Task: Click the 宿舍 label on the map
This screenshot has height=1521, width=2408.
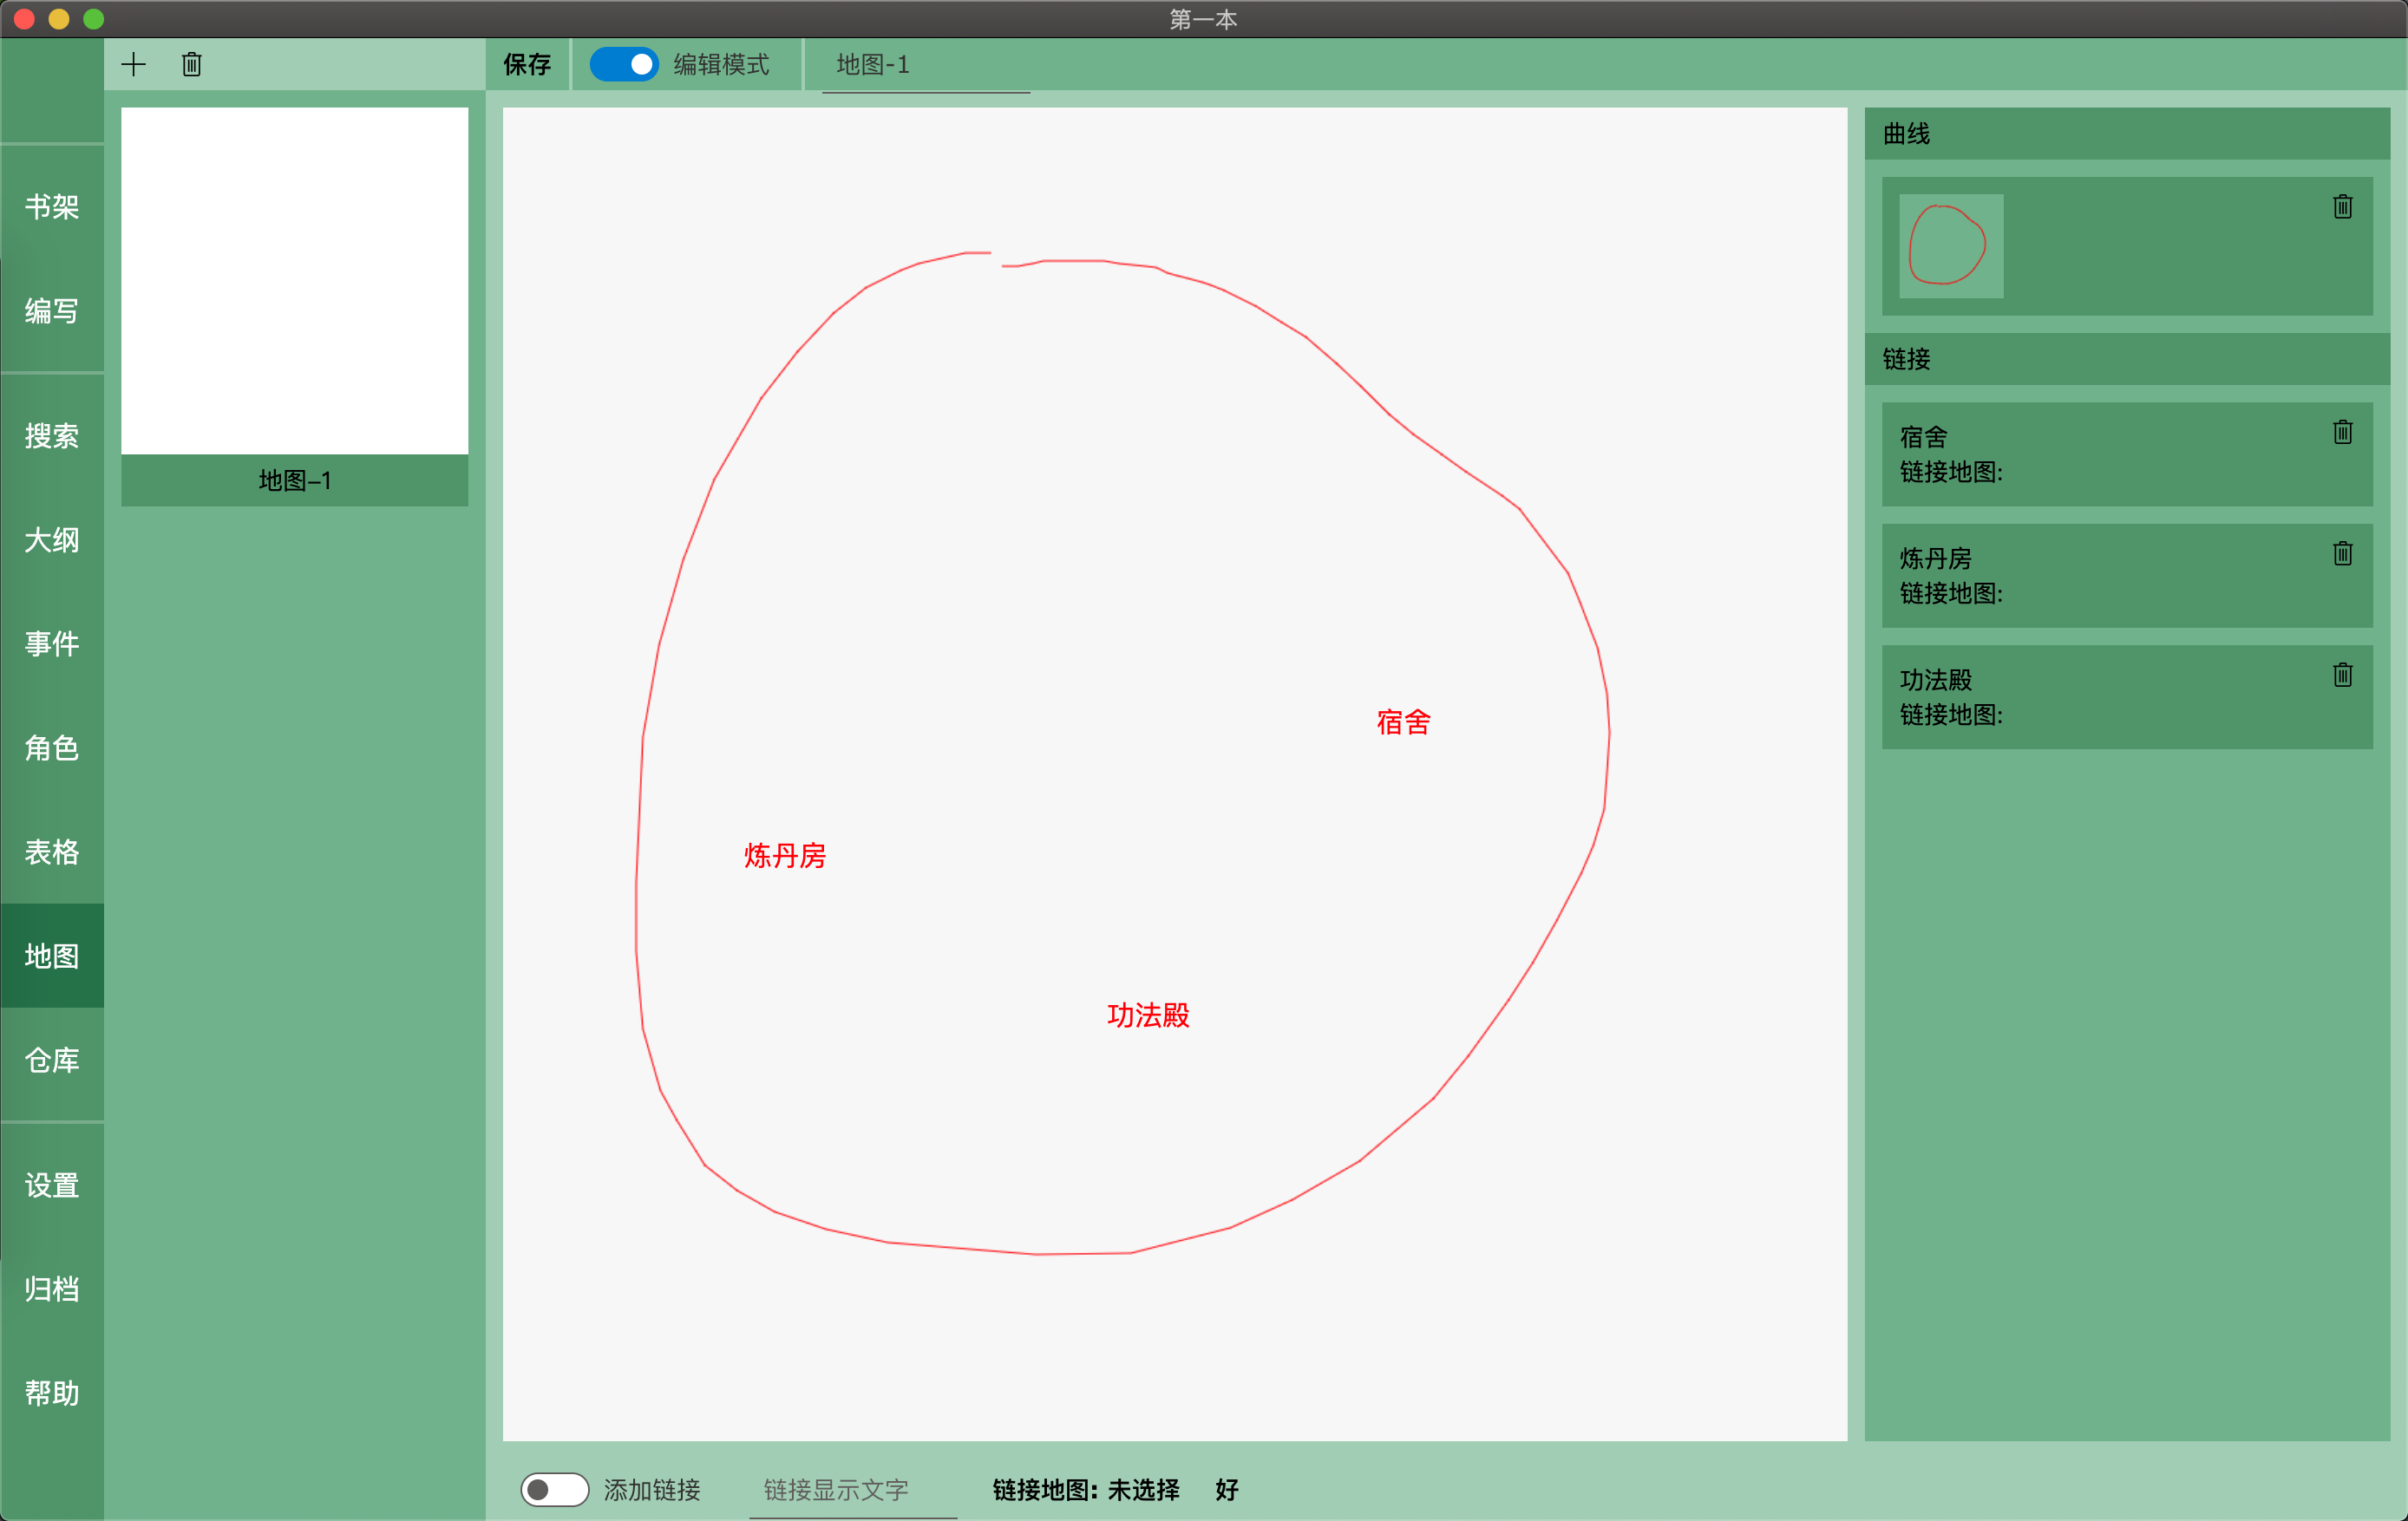Action: pos(1403,722)
